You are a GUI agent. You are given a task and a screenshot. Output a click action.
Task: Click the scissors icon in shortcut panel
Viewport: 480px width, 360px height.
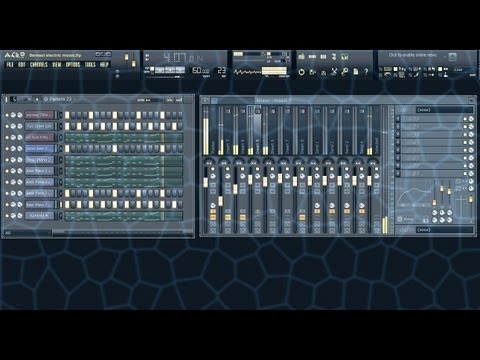334,72
